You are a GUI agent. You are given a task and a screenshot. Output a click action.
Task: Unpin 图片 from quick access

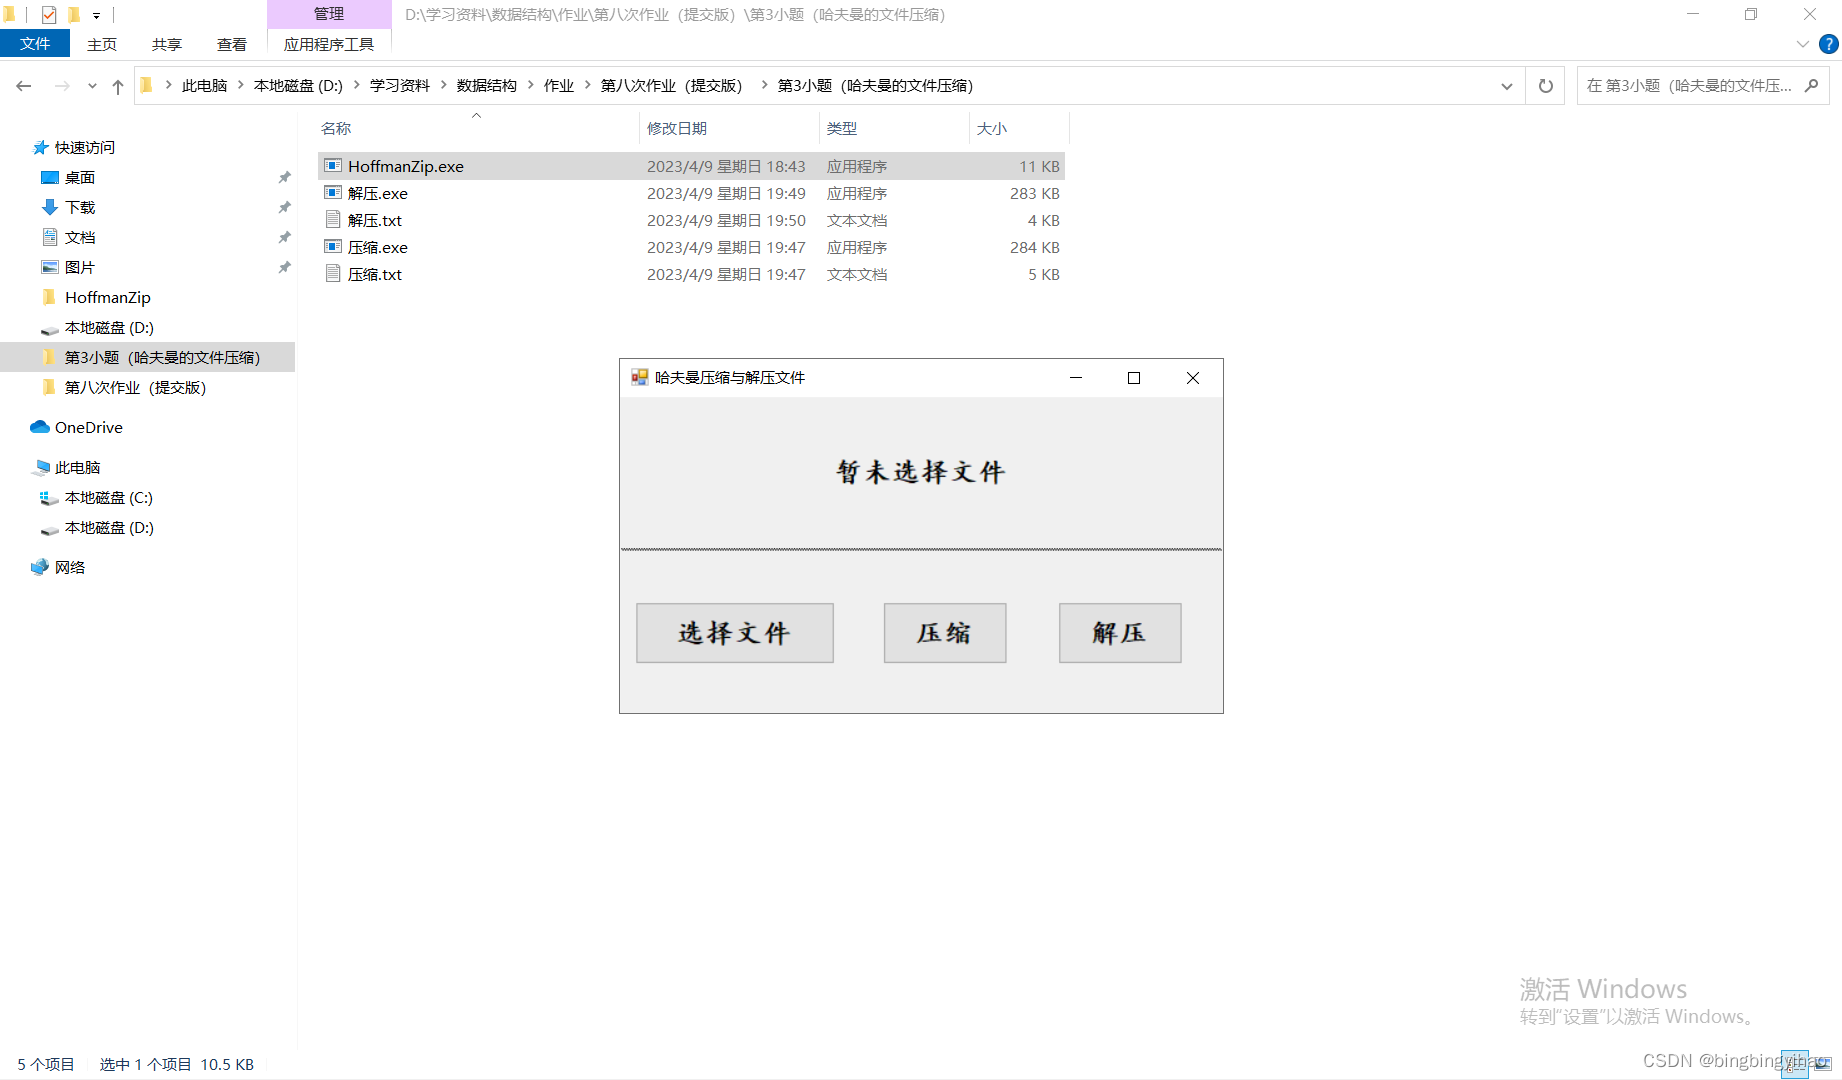[x=284, y=267]
